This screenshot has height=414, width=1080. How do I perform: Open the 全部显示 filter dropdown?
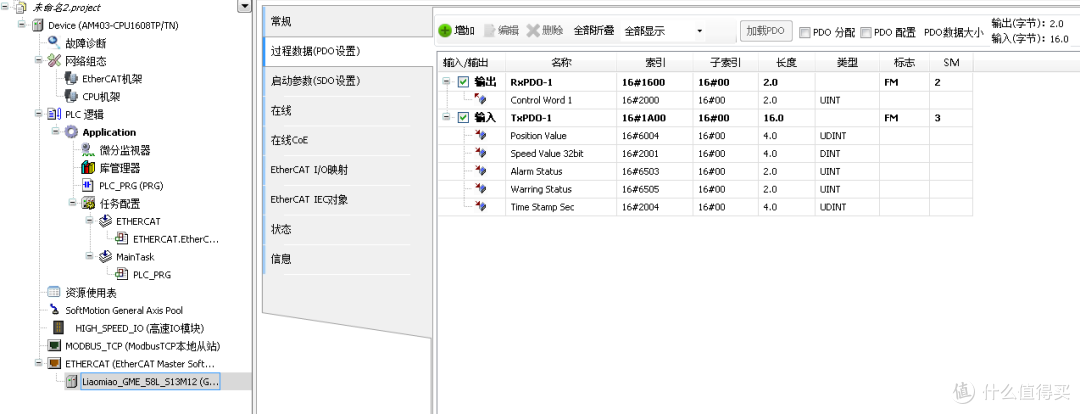coord(700,31)
